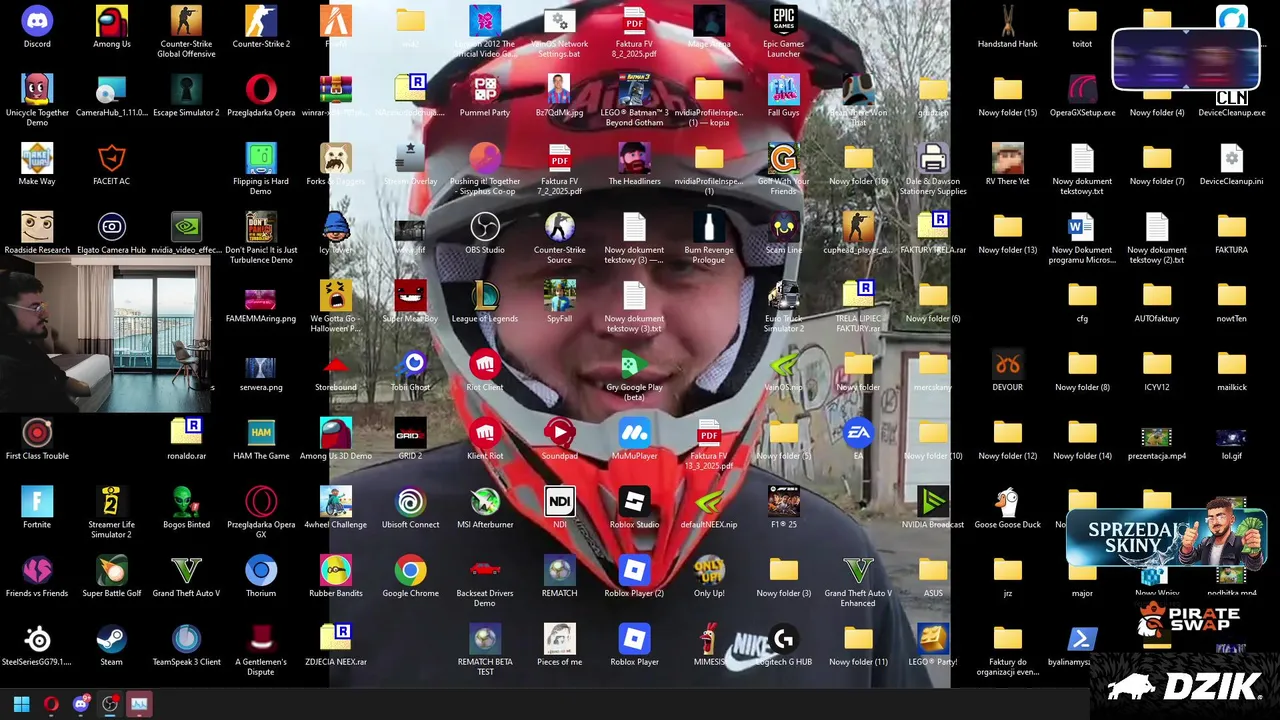
Task: Open the 4wheel Challenge shortcut
Action: pos(335,507)
